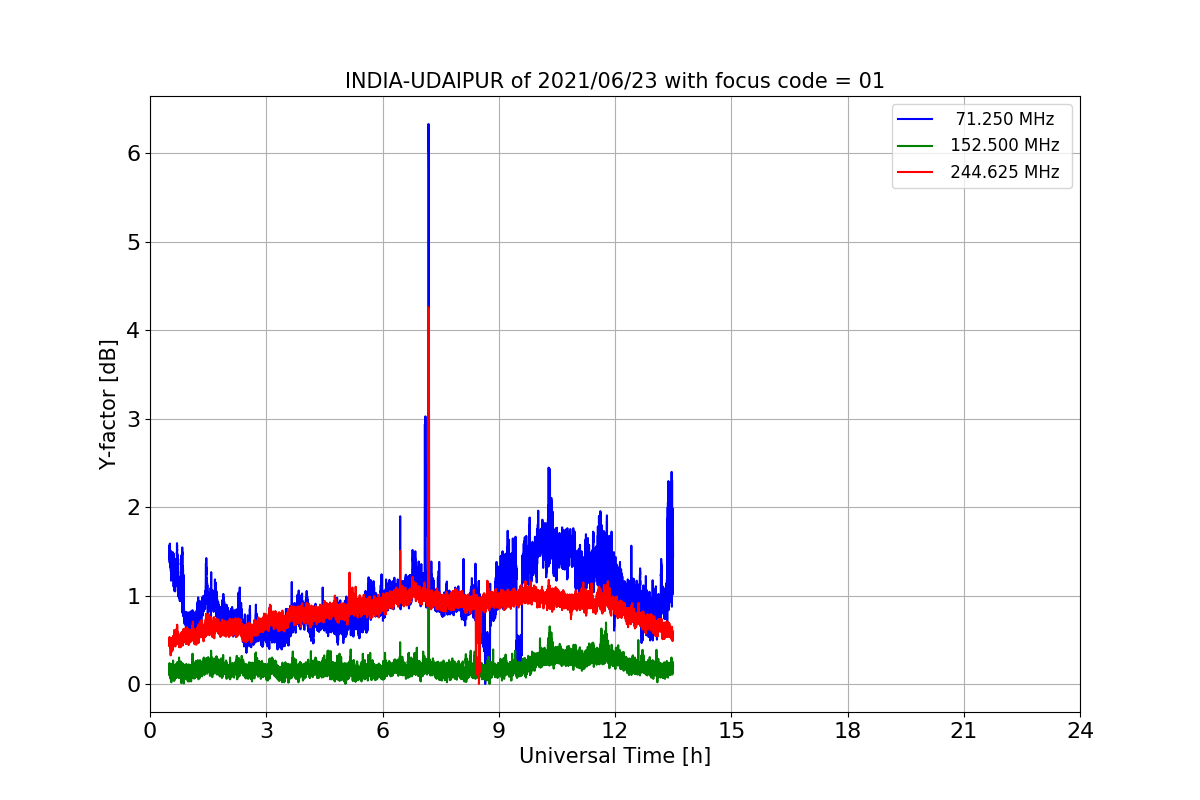Click y-axis tick label 5
Screen dimensions: 1200x800
point(132,242)
